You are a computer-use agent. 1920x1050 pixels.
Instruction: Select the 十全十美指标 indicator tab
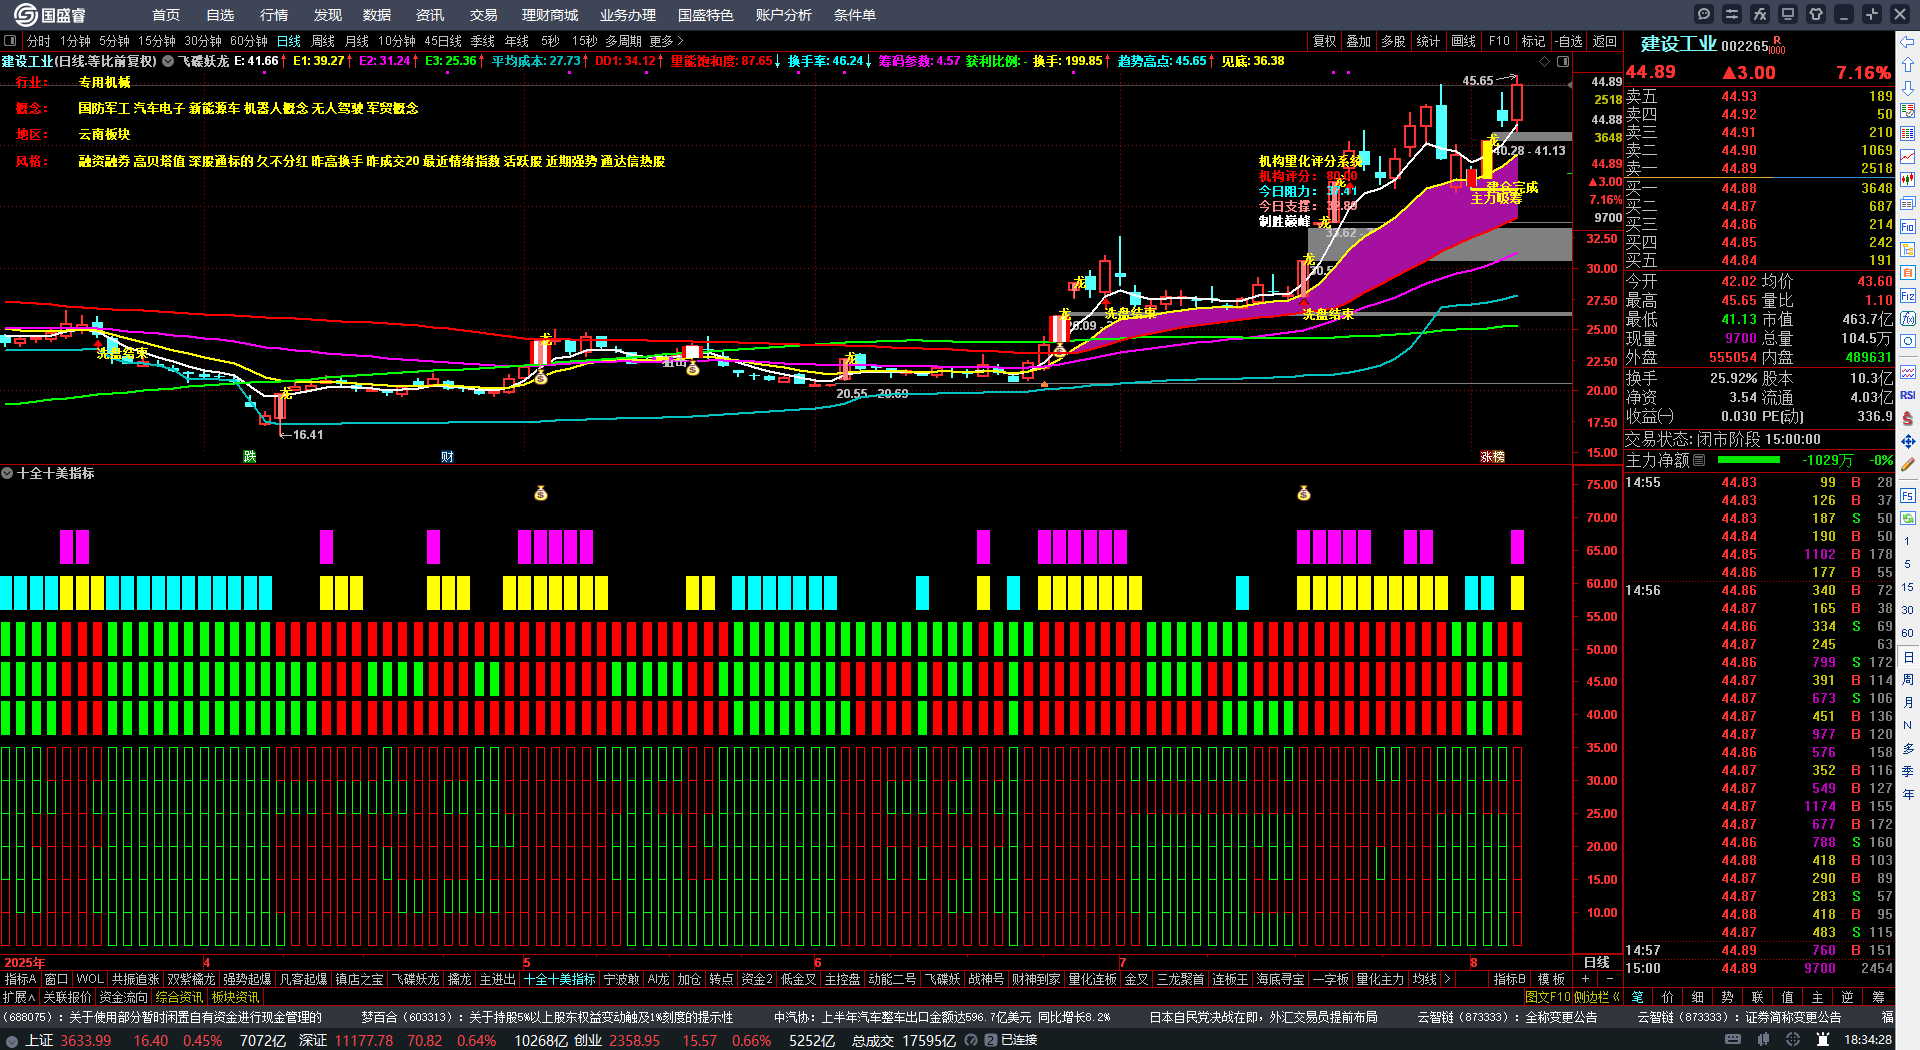pos(559,979)
